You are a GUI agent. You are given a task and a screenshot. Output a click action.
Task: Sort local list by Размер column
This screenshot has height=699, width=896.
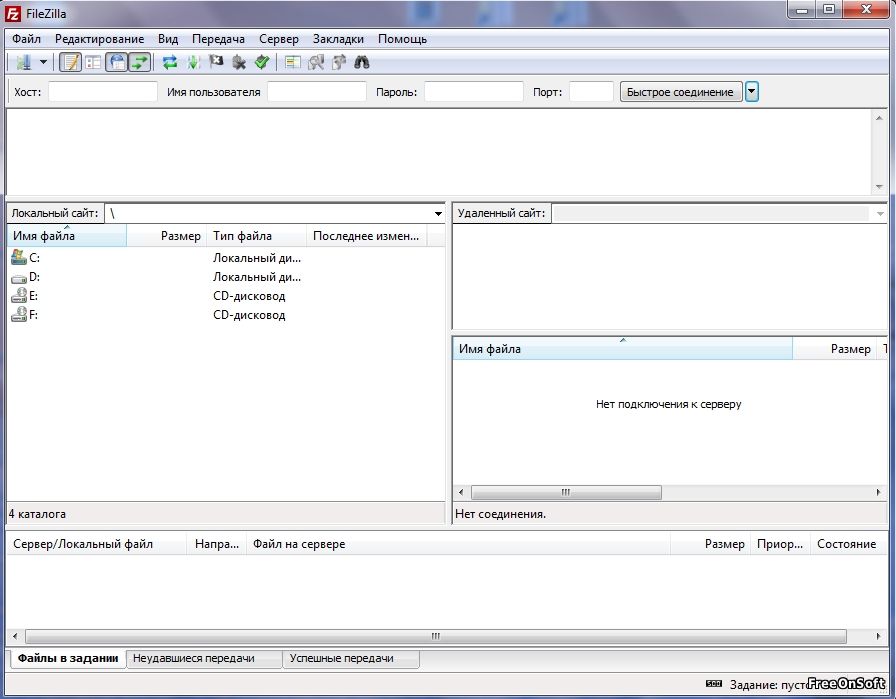point(166,236)
